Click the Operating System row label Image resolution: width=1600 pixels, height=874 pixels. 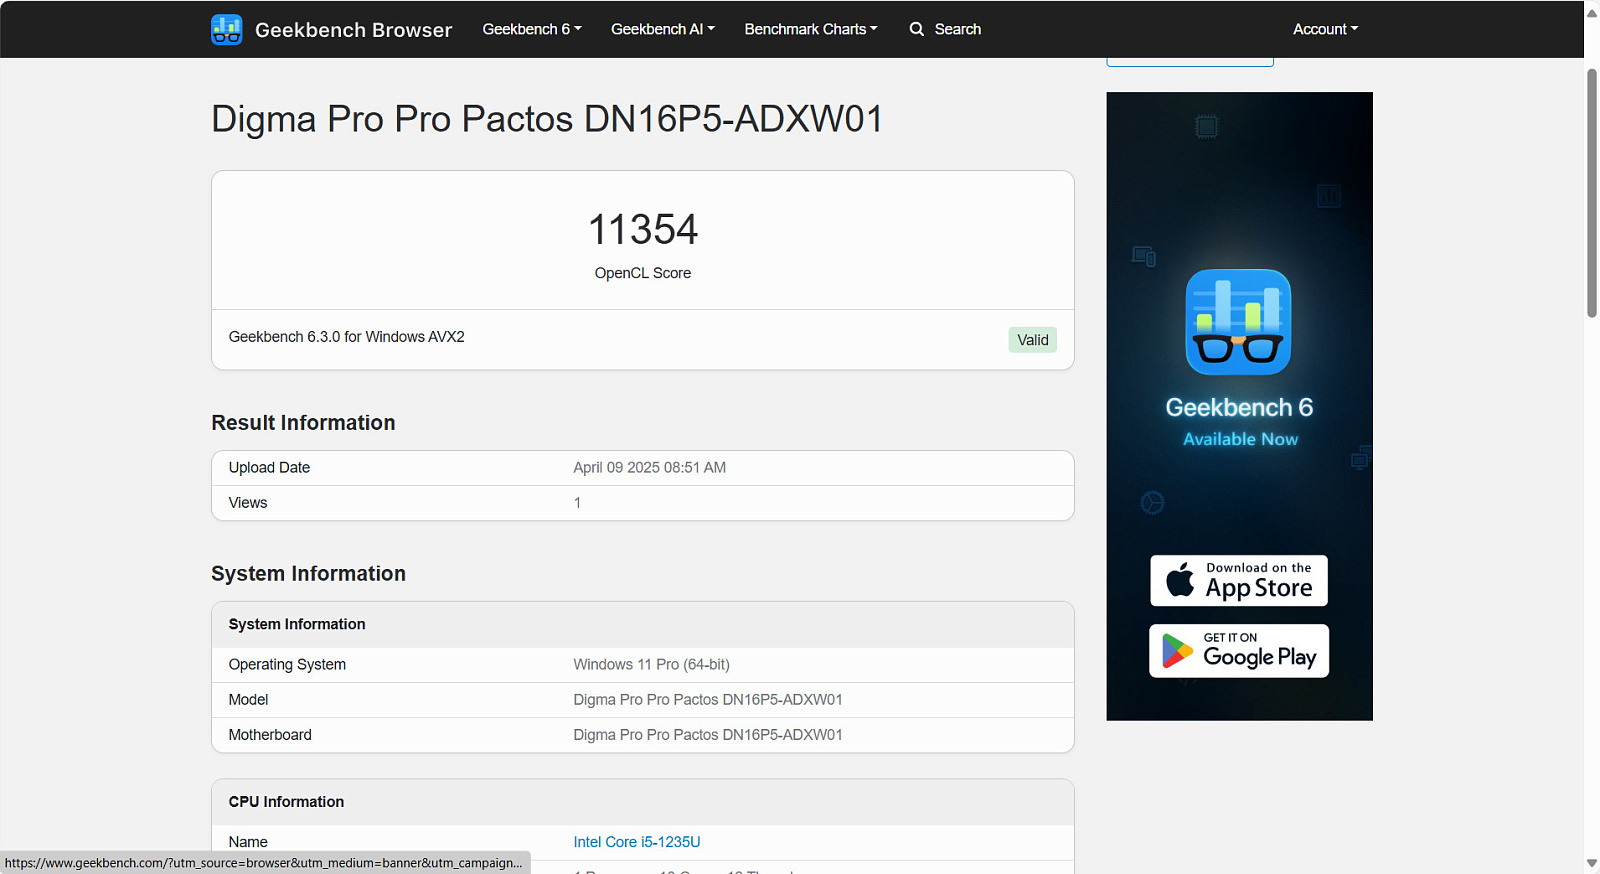pos(287,665)
